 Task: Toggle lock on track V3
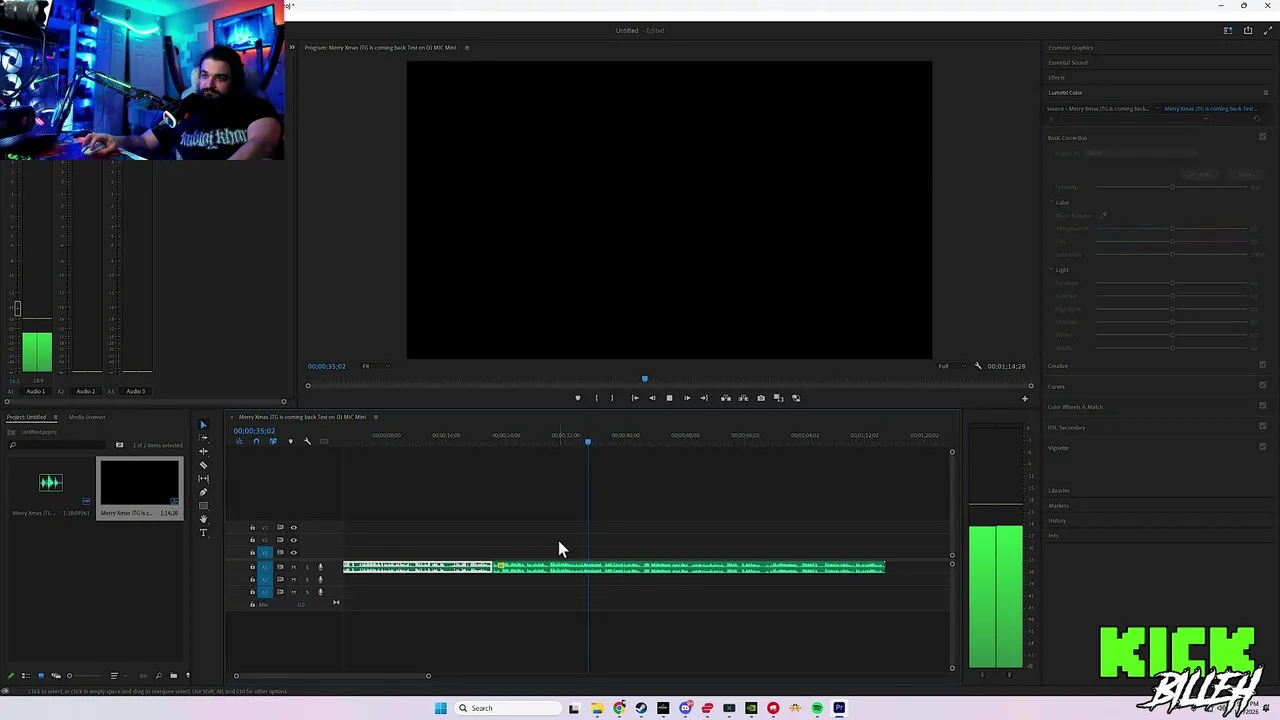(x=252, y=527)
